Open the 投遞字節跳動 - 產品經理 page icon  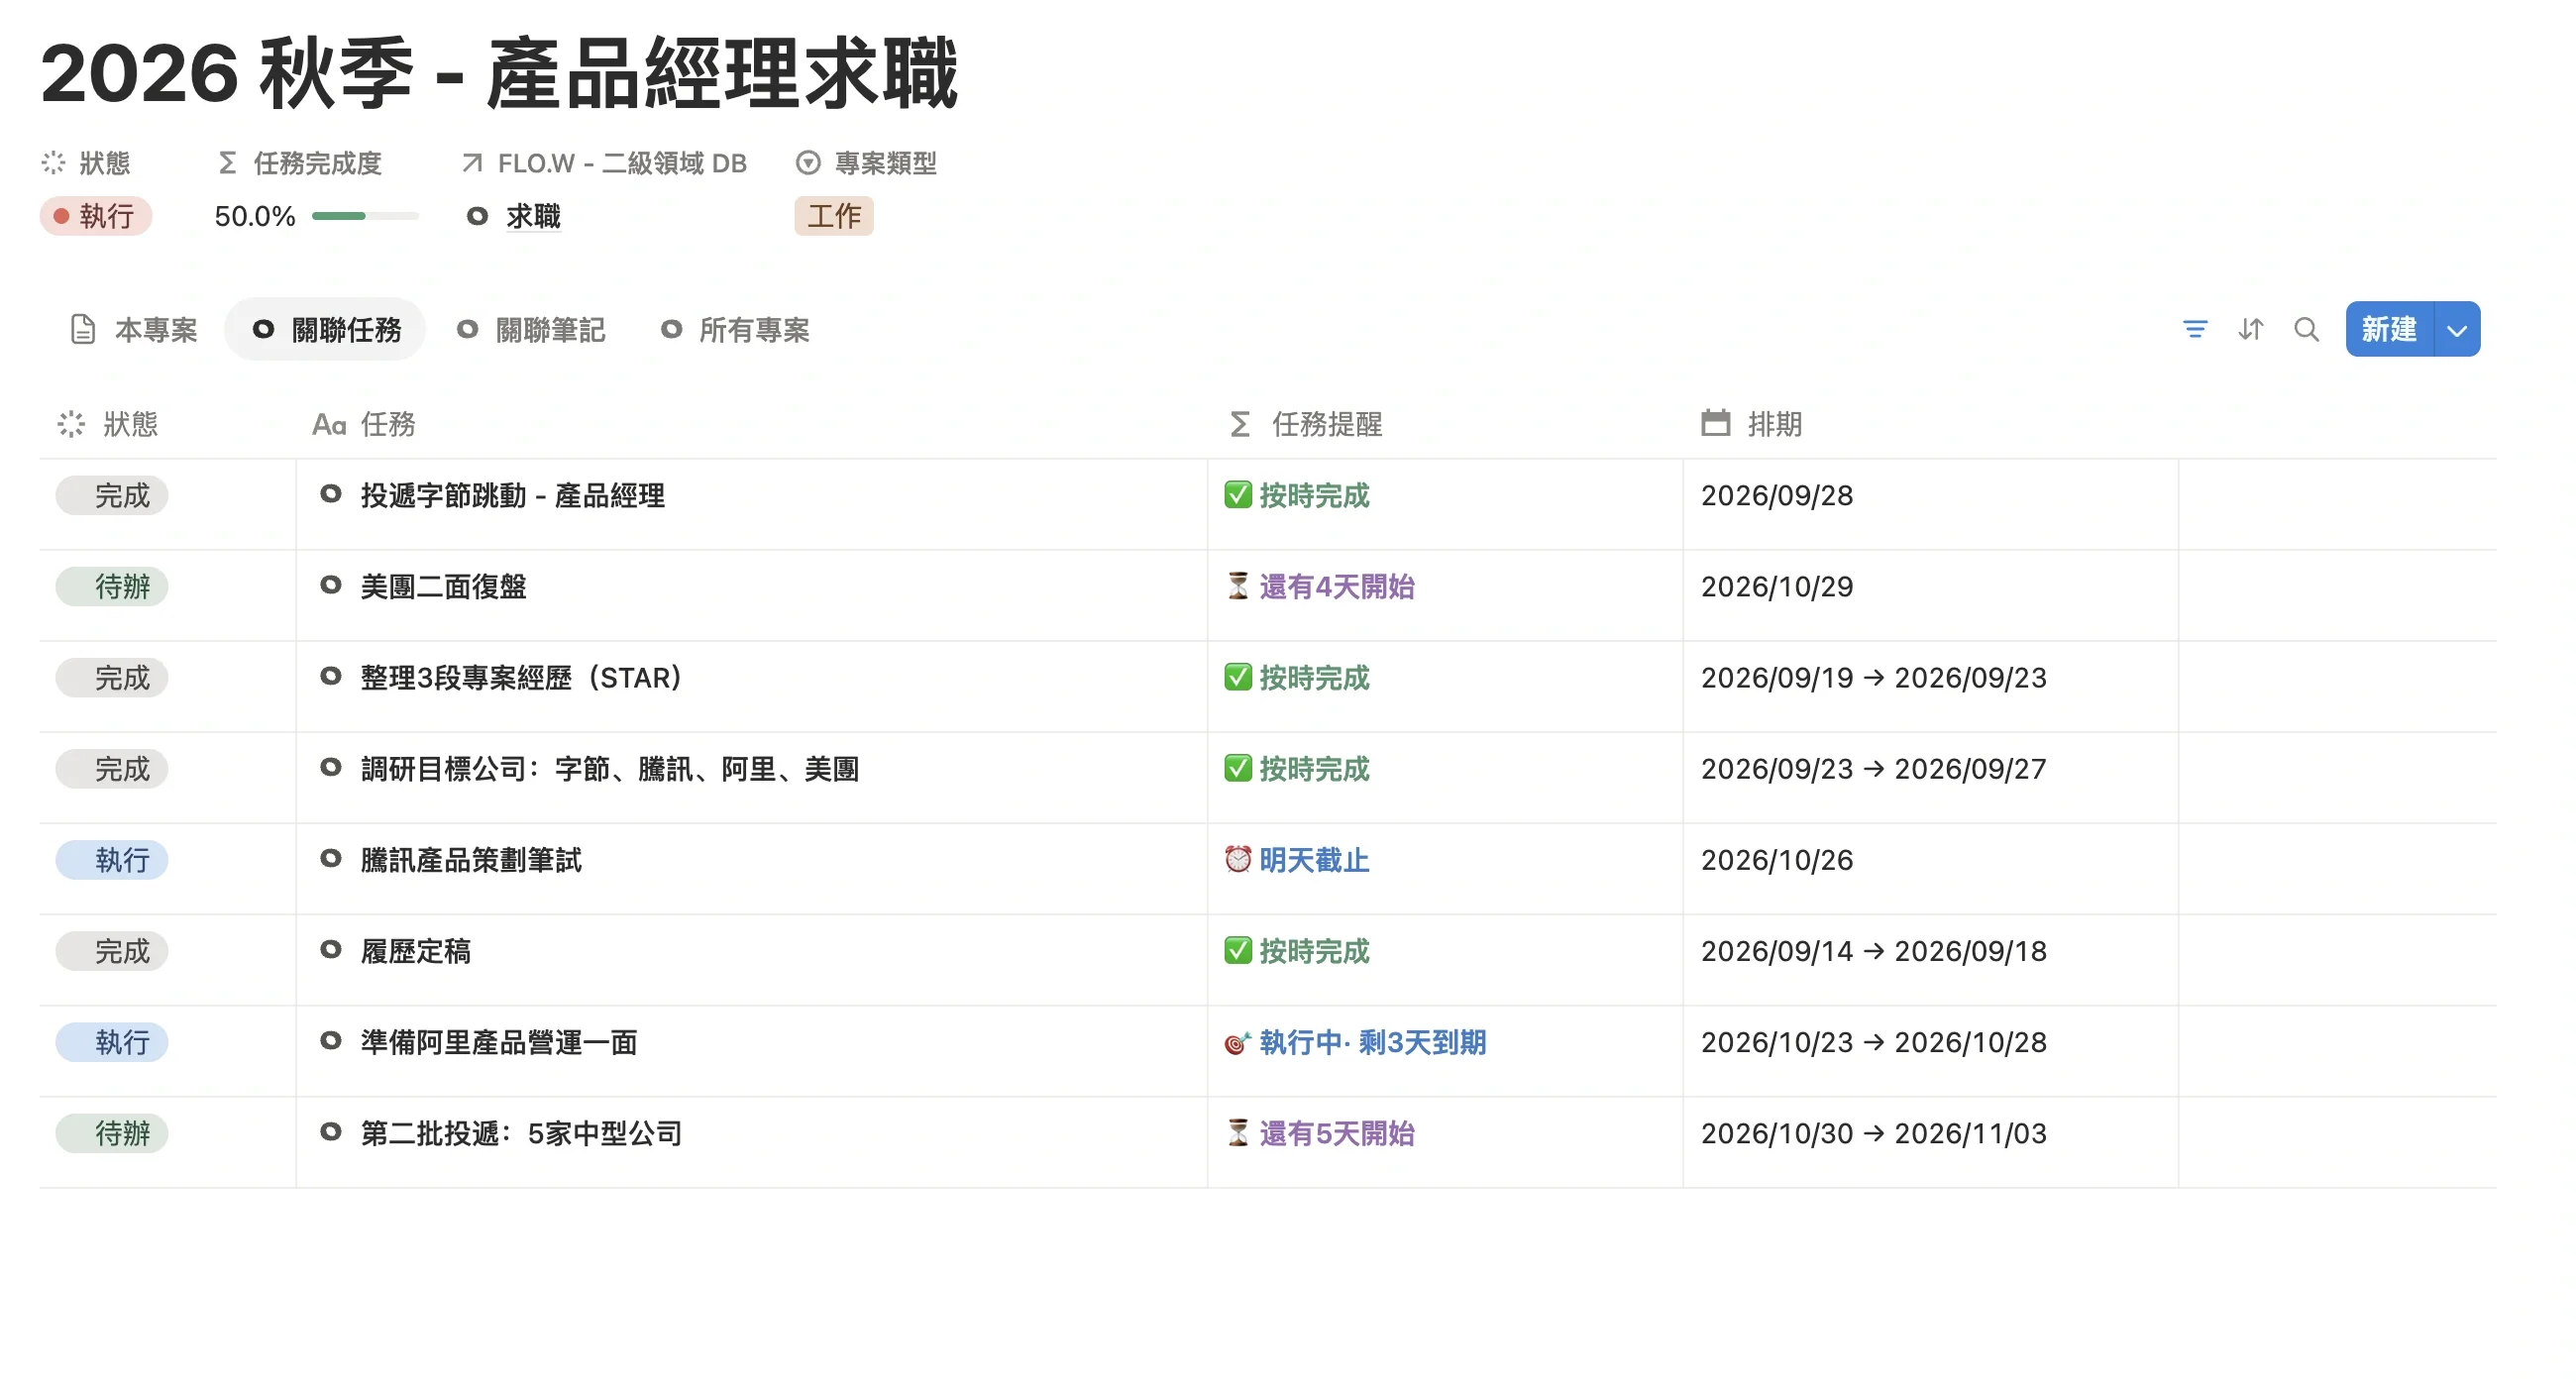click(x=331, y=494)
